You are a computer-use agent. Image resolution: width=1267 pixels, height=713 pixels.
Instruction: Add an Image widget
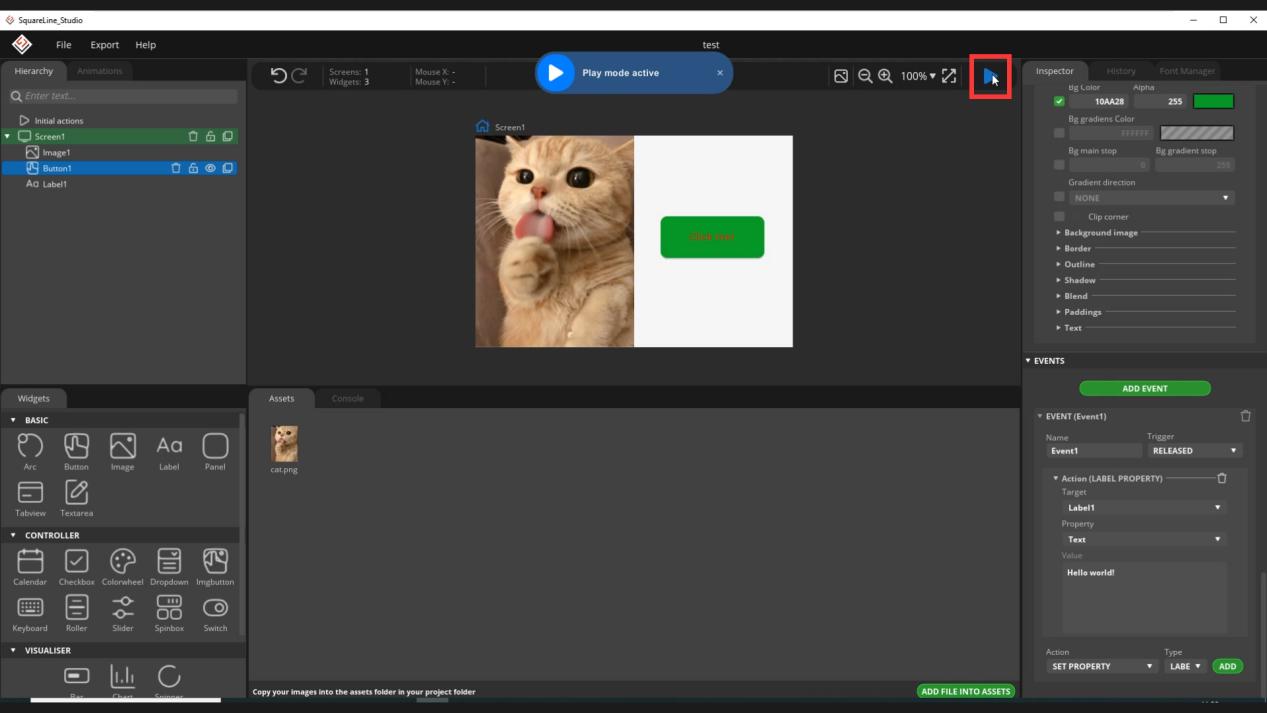[x=122, y=451]
